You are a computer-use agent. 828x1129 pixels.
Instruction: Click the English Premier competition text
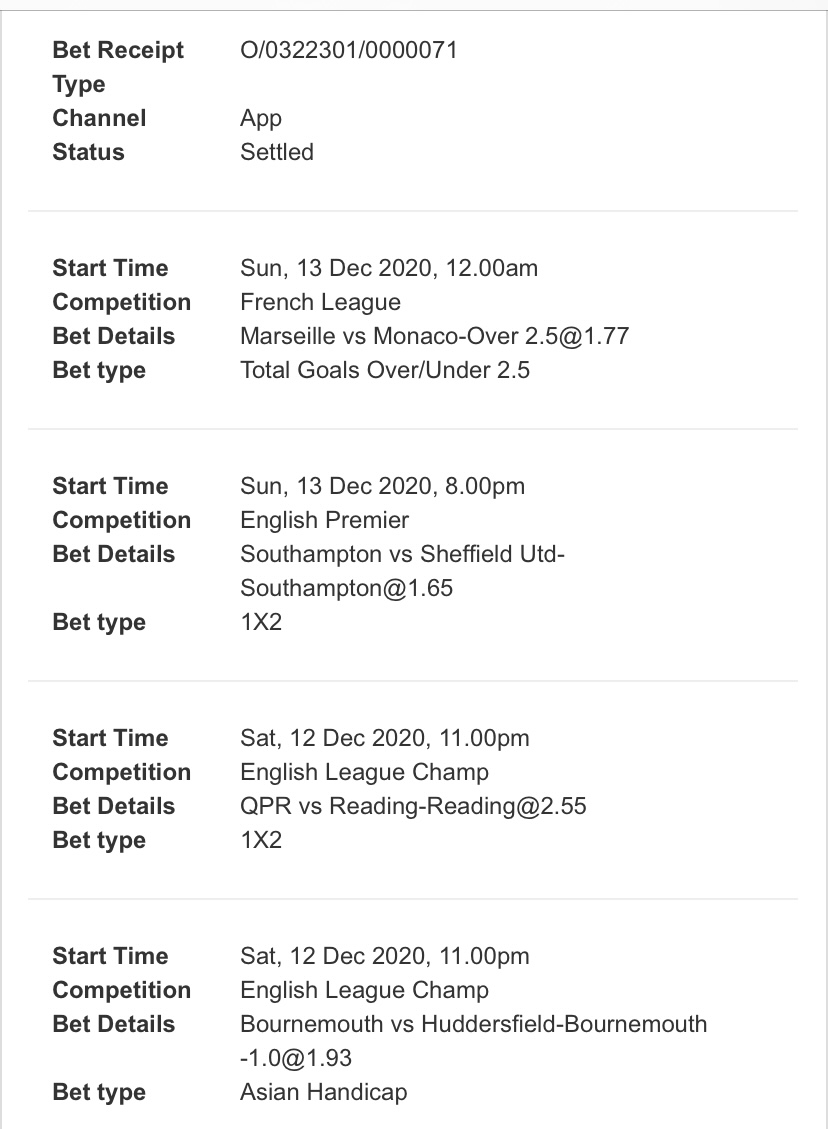tap(324, 520)
